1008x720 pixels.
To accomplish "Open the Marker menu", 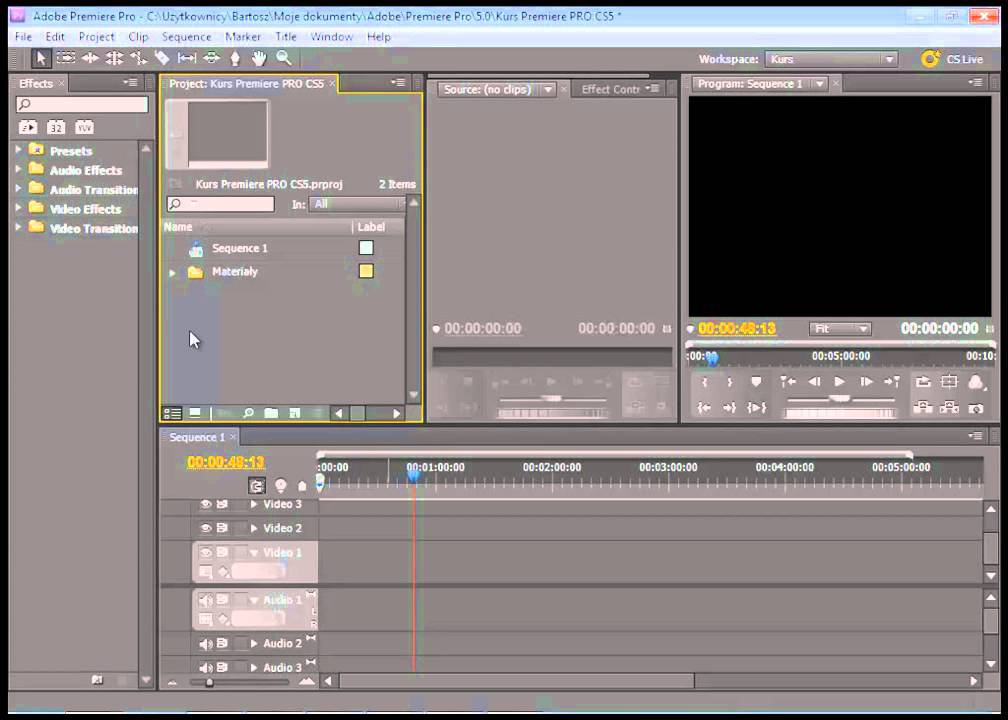I will pos(243,37).
